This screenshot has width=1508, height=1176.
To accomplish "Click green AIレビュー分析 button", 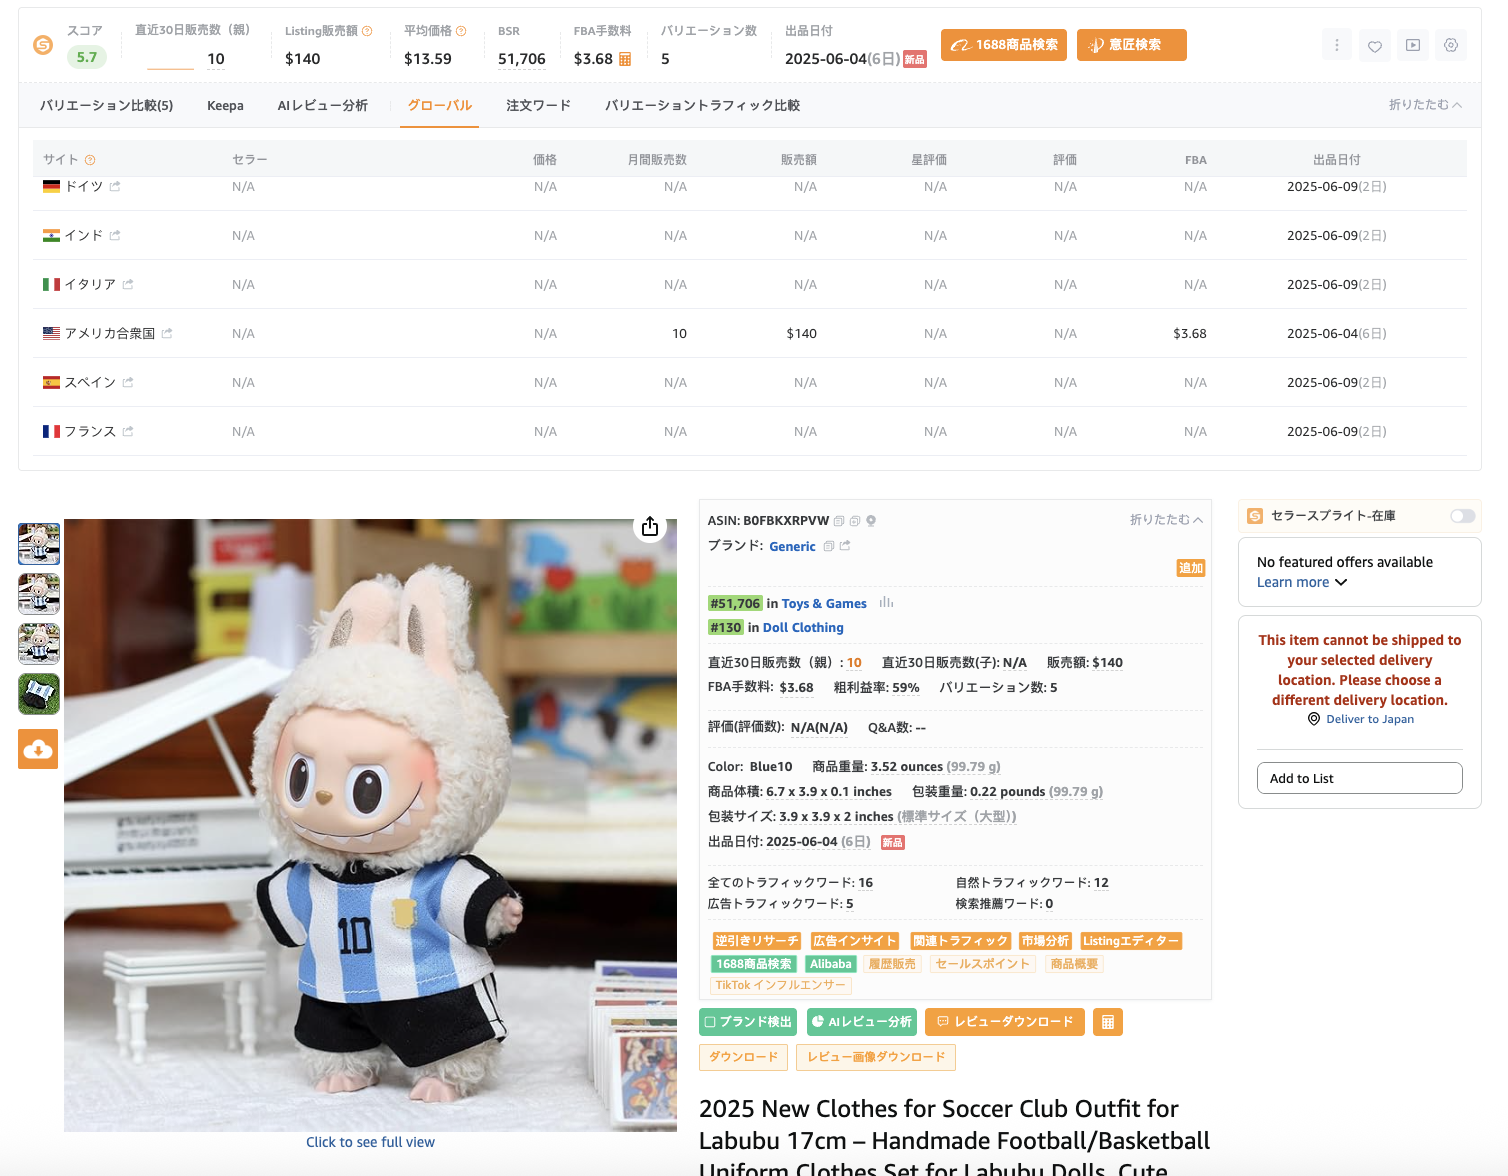I will pyautogui.click(x=862, y=1022).
